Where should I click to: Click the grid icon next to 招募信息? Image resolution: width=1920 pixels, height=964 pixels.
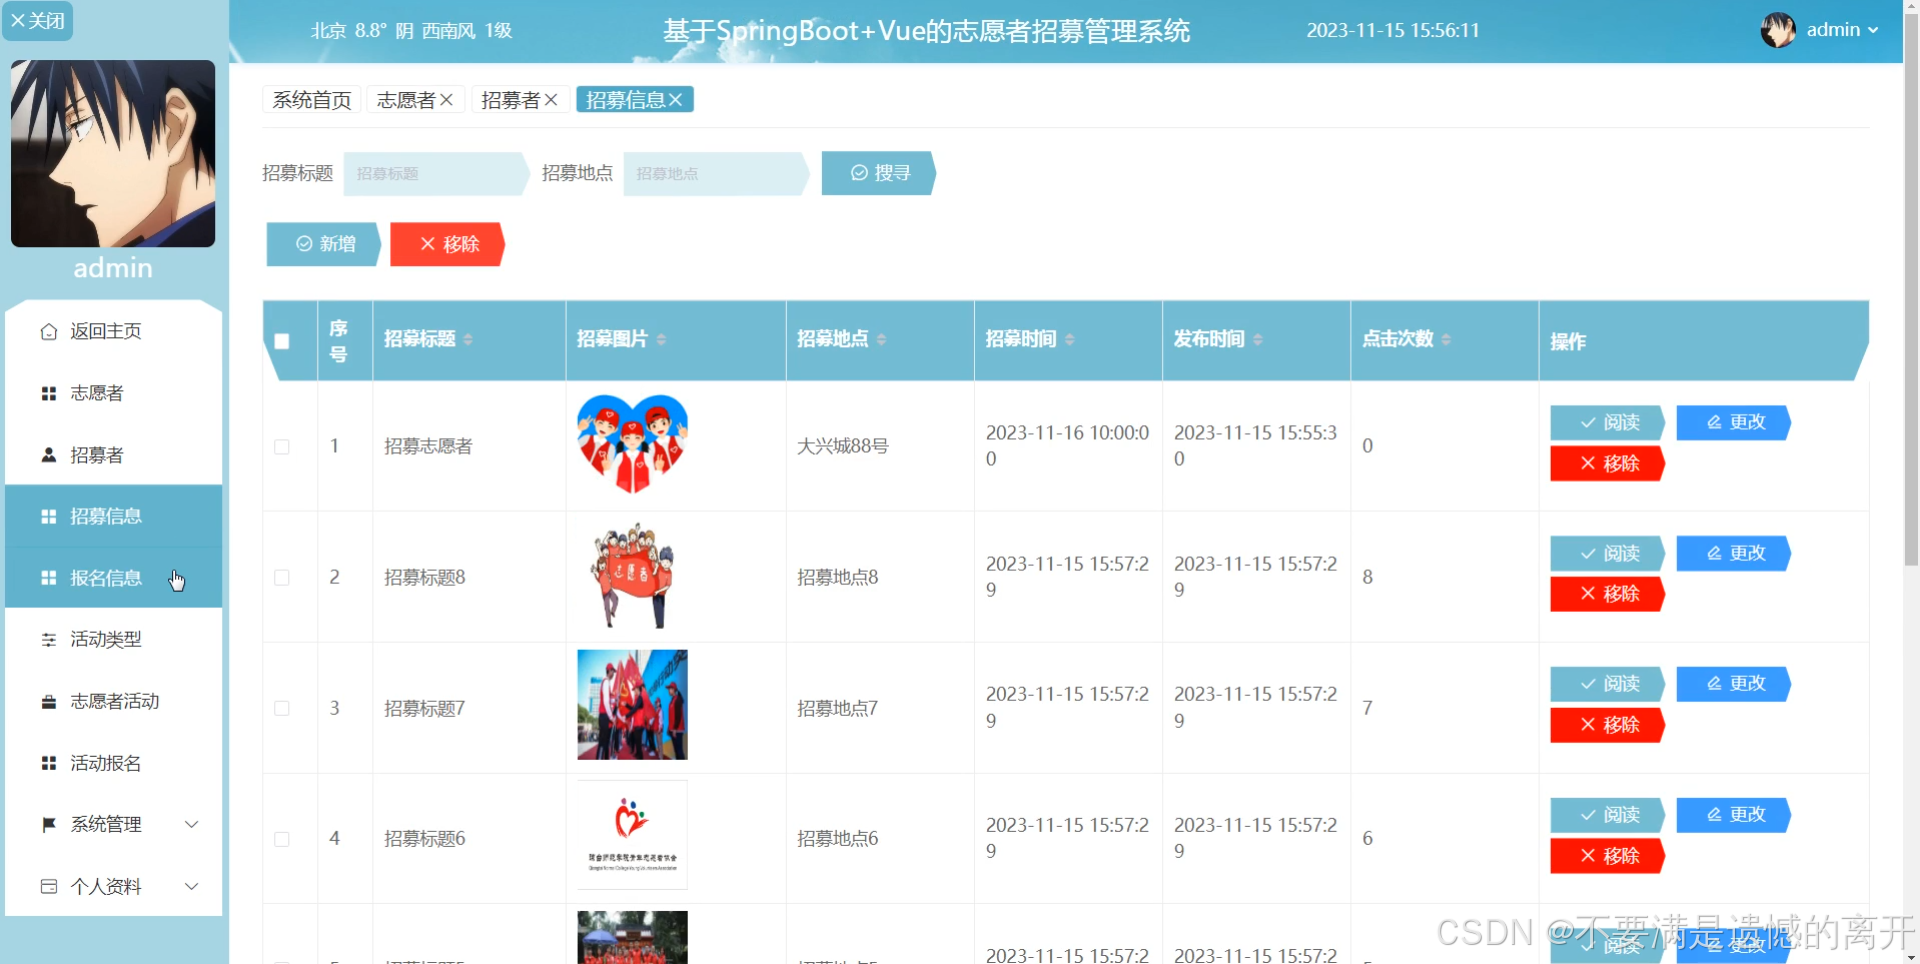coord(48,517)
